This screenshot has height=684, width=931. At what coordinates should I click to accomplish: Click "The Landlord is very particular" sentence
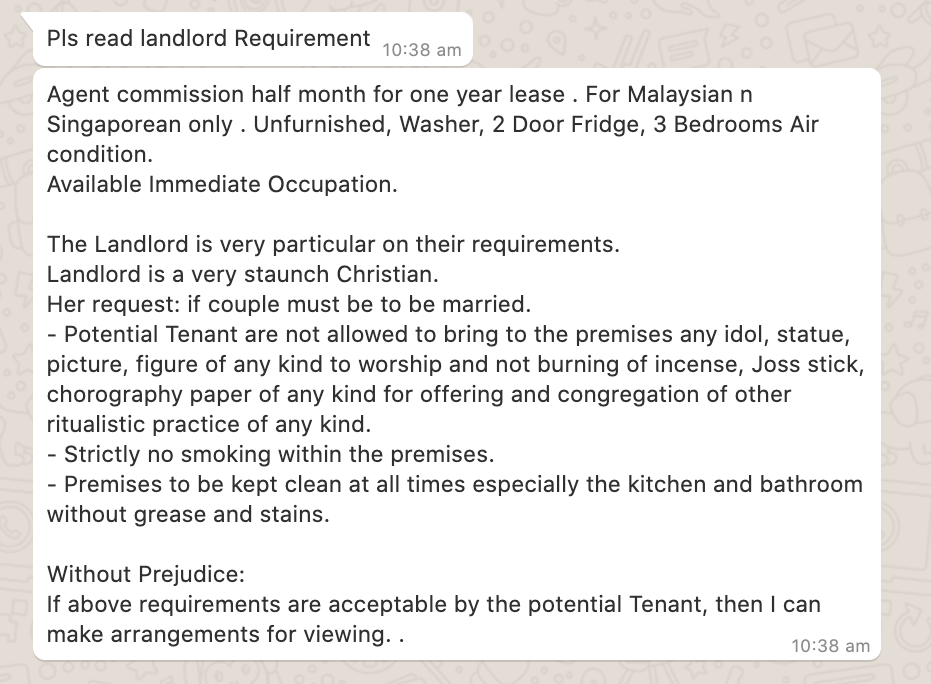(x=333, y=244)
